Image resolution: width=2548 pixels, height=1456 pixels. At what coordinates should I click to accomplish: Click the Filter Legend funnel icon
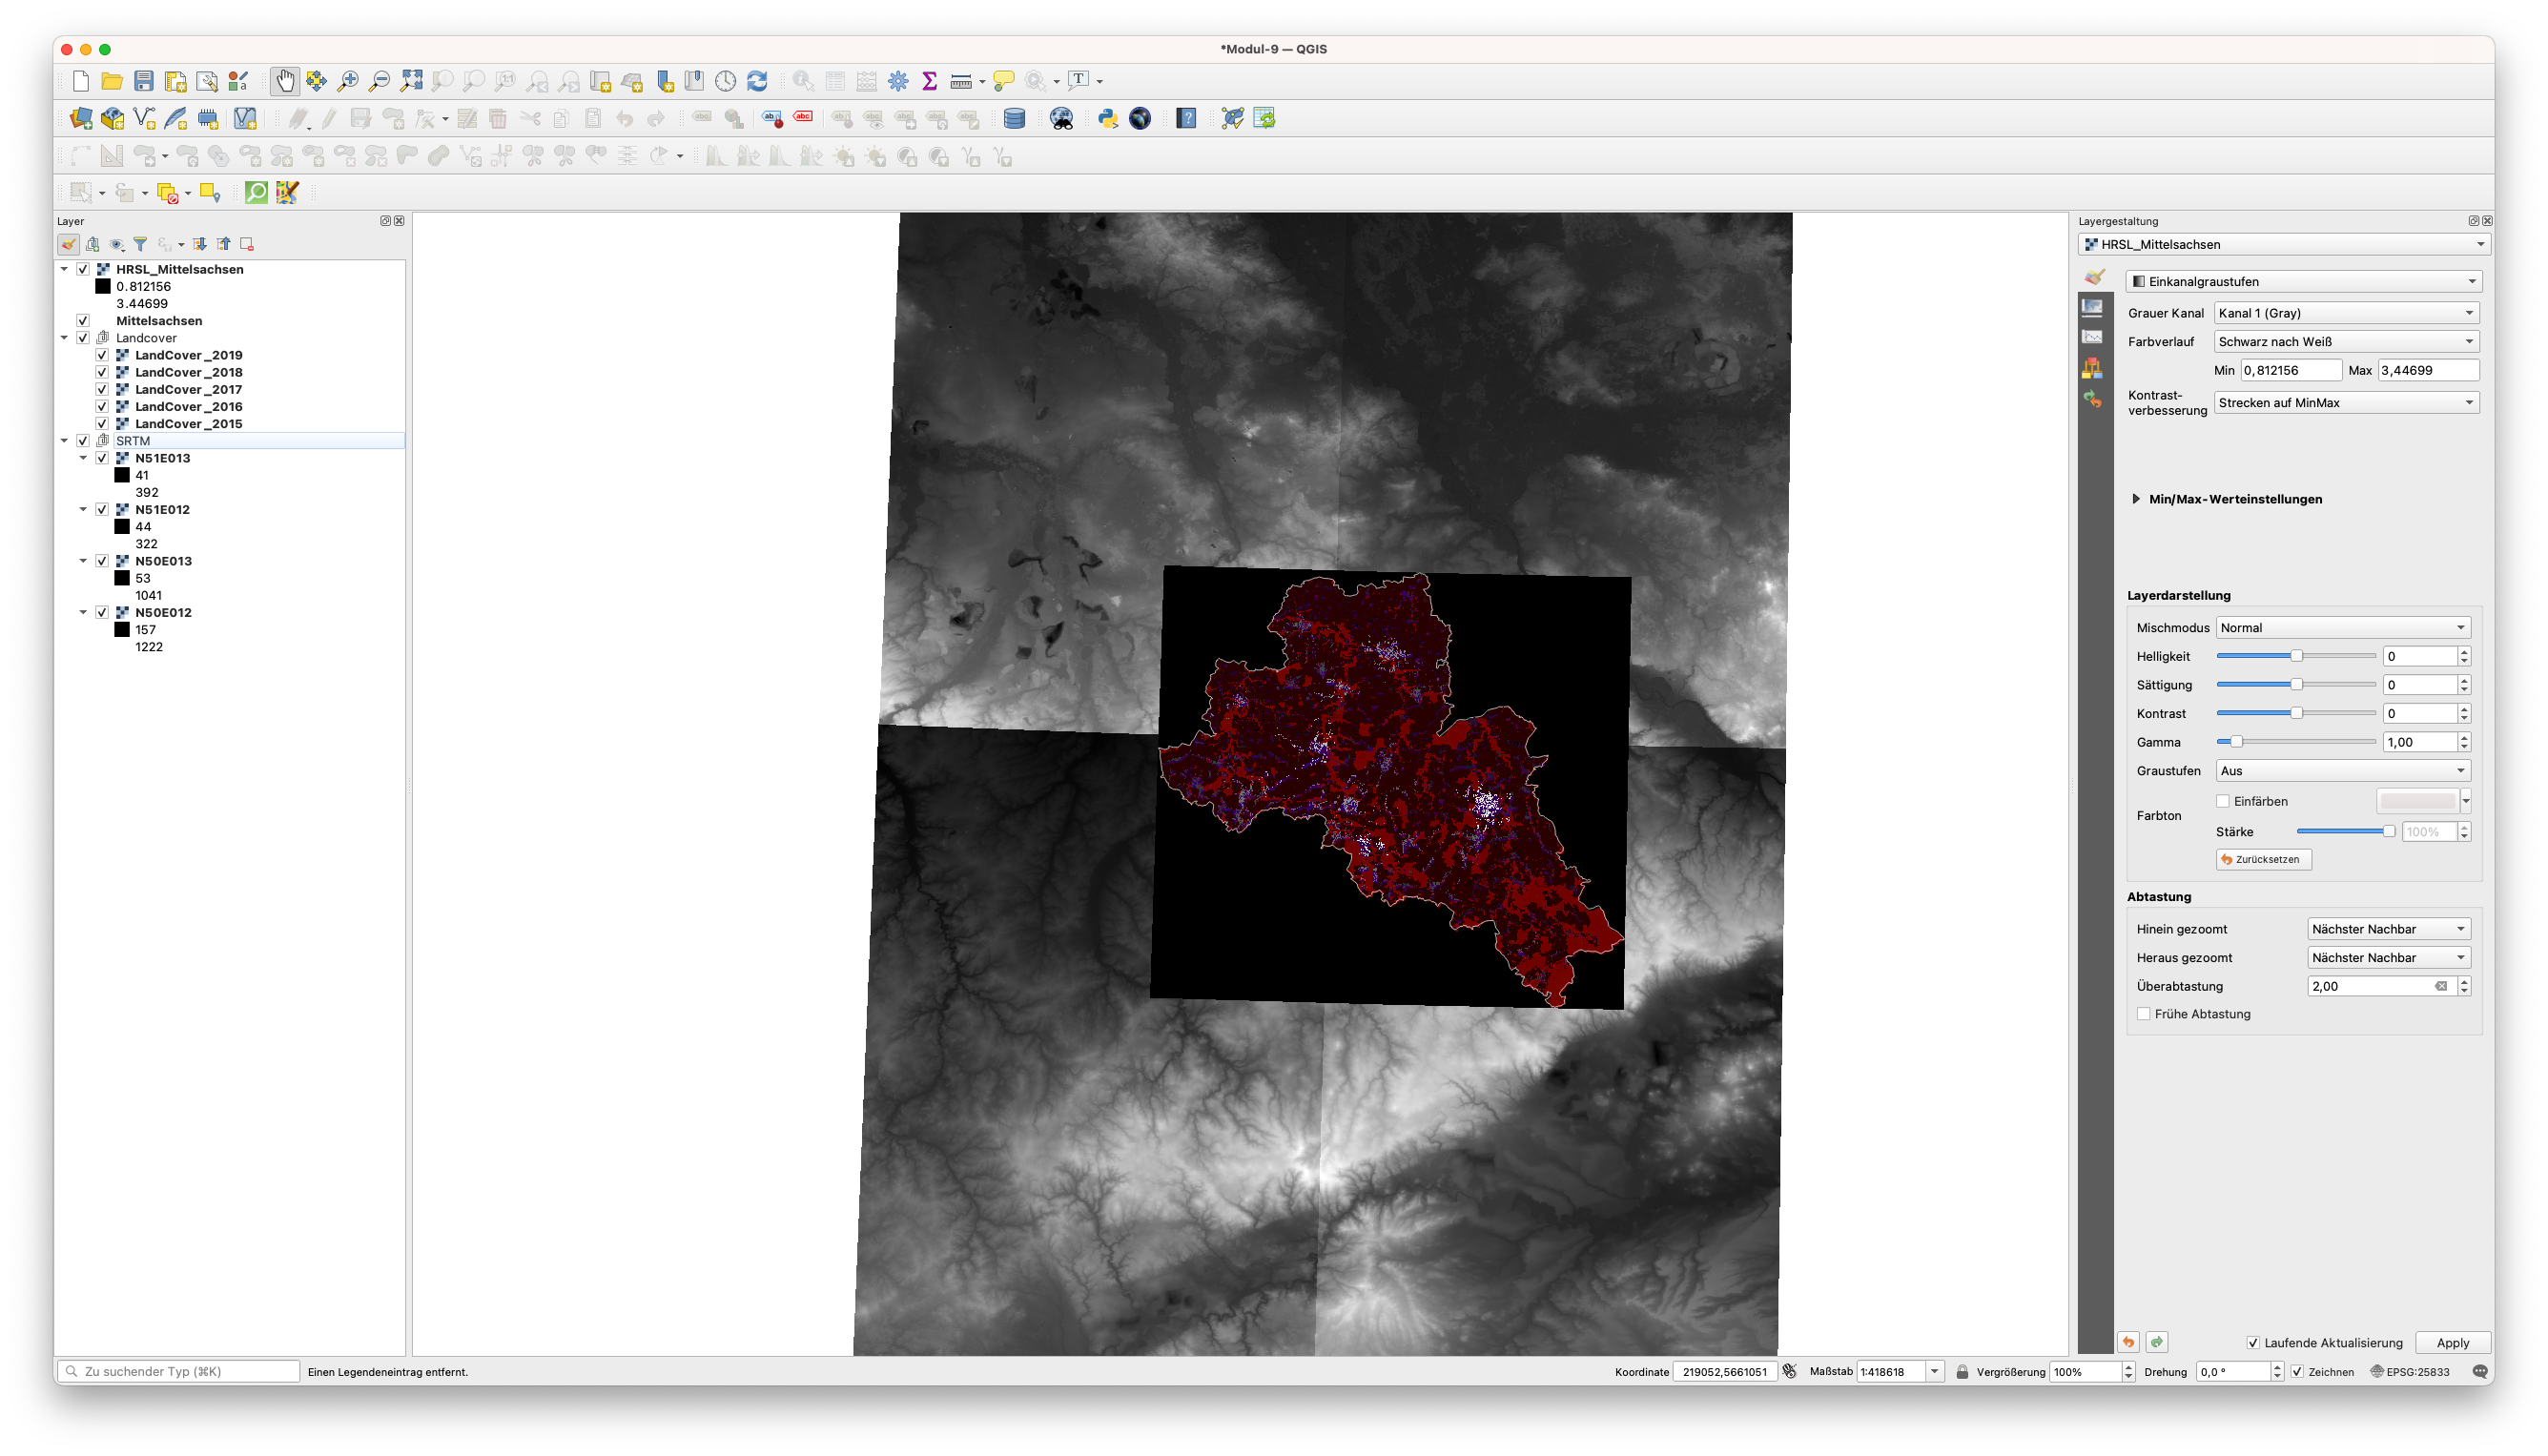(x=141, y=244)
